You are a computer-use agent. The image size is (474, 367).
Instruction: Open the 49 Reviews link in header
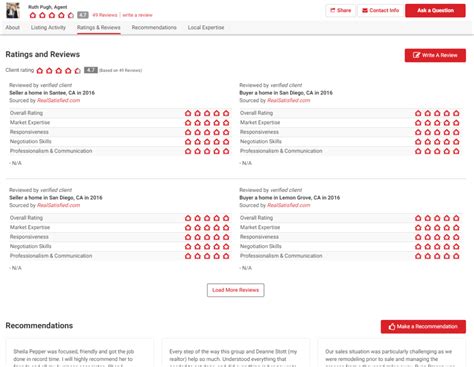105,15
